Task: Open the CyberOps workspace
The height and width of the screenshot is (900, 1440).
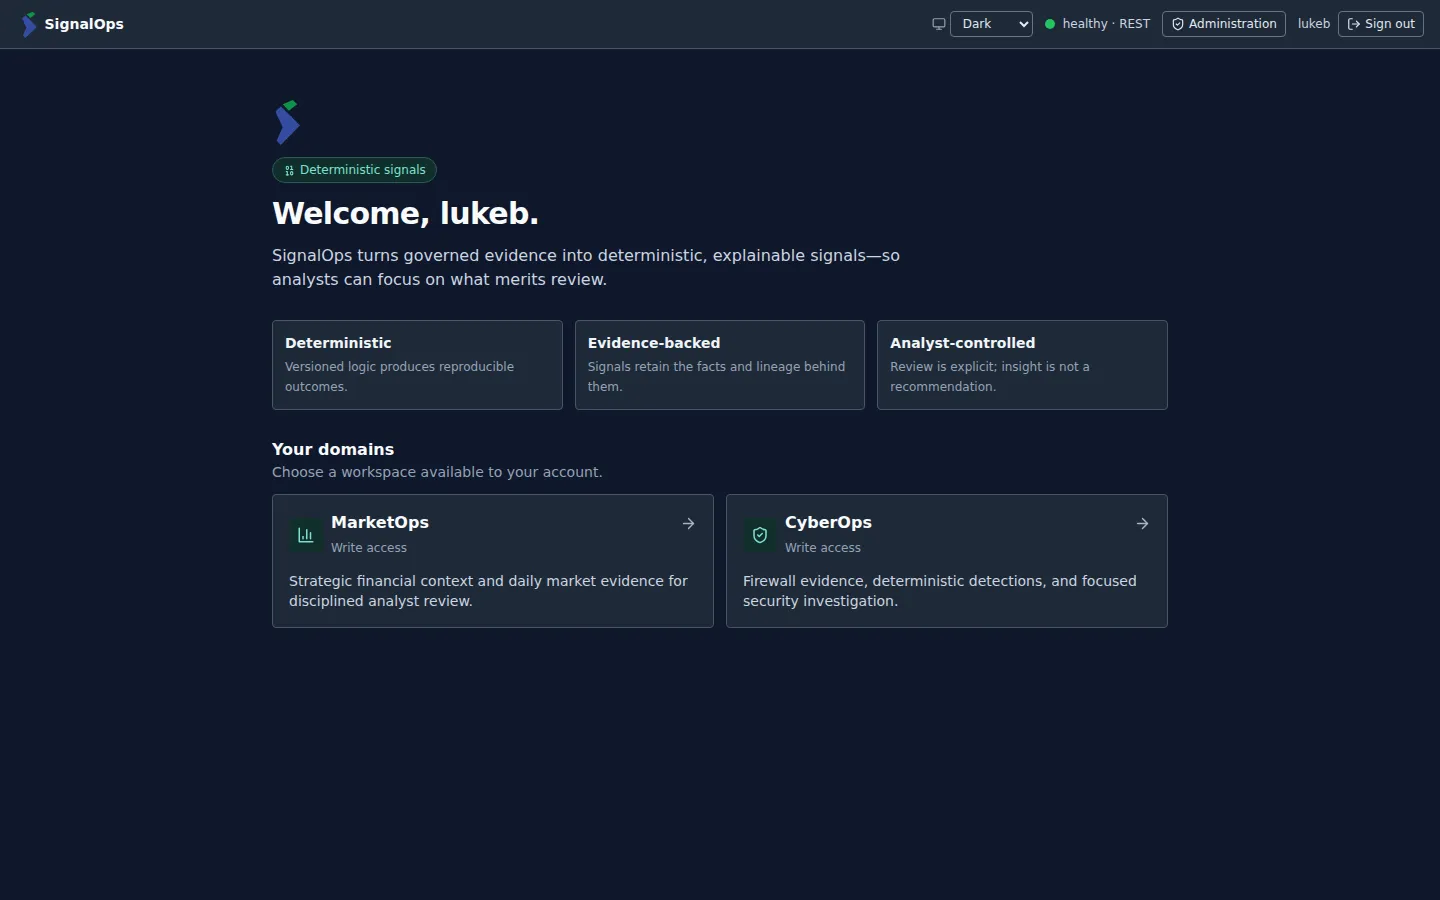Action: tap(947, 561)
